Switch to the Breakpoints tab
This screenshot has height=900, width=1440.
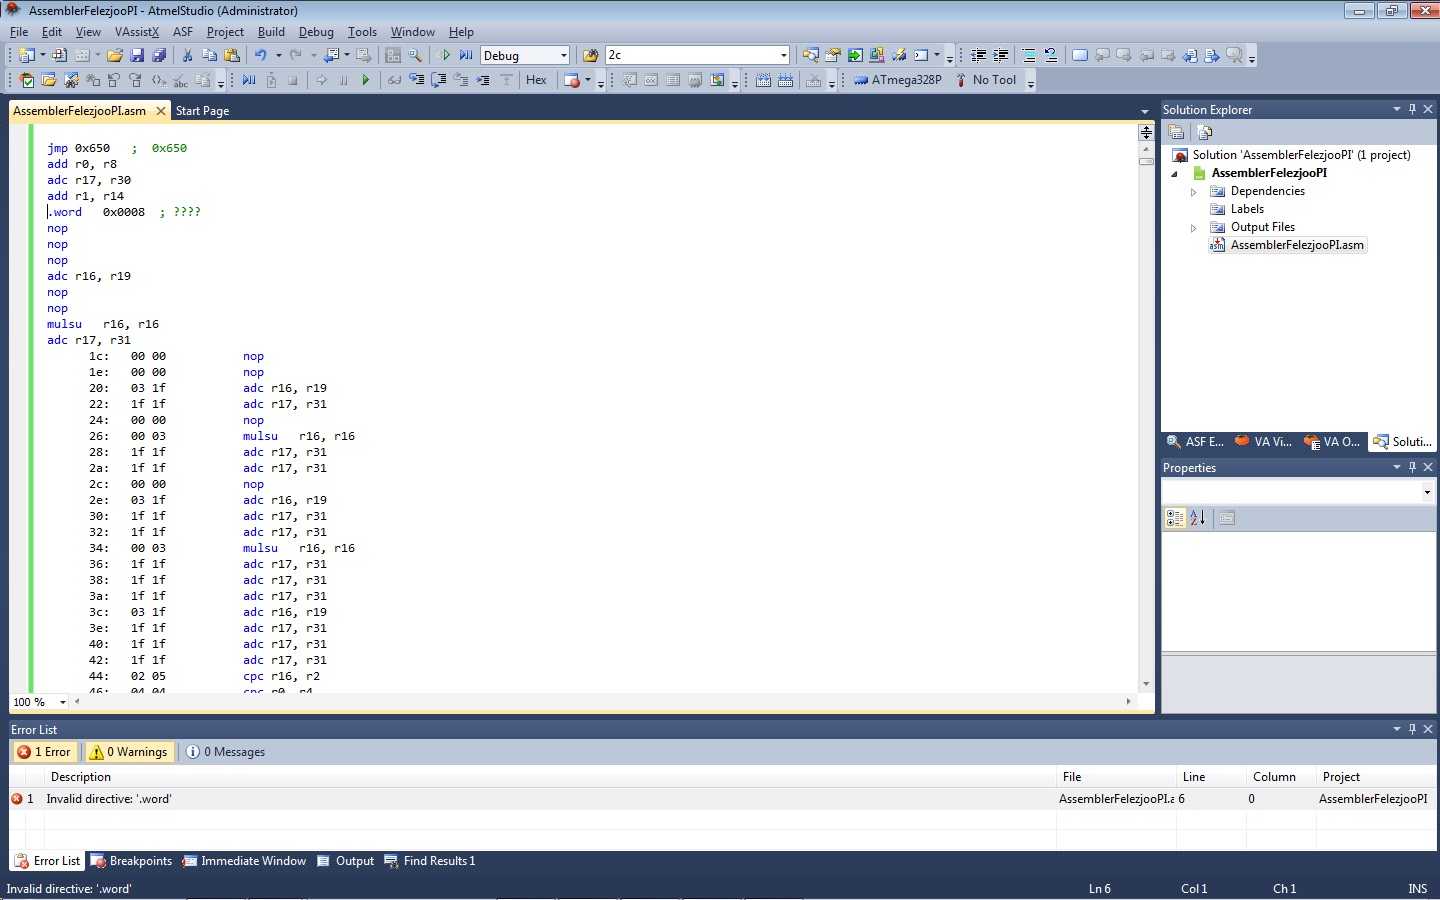click(131, 861)
